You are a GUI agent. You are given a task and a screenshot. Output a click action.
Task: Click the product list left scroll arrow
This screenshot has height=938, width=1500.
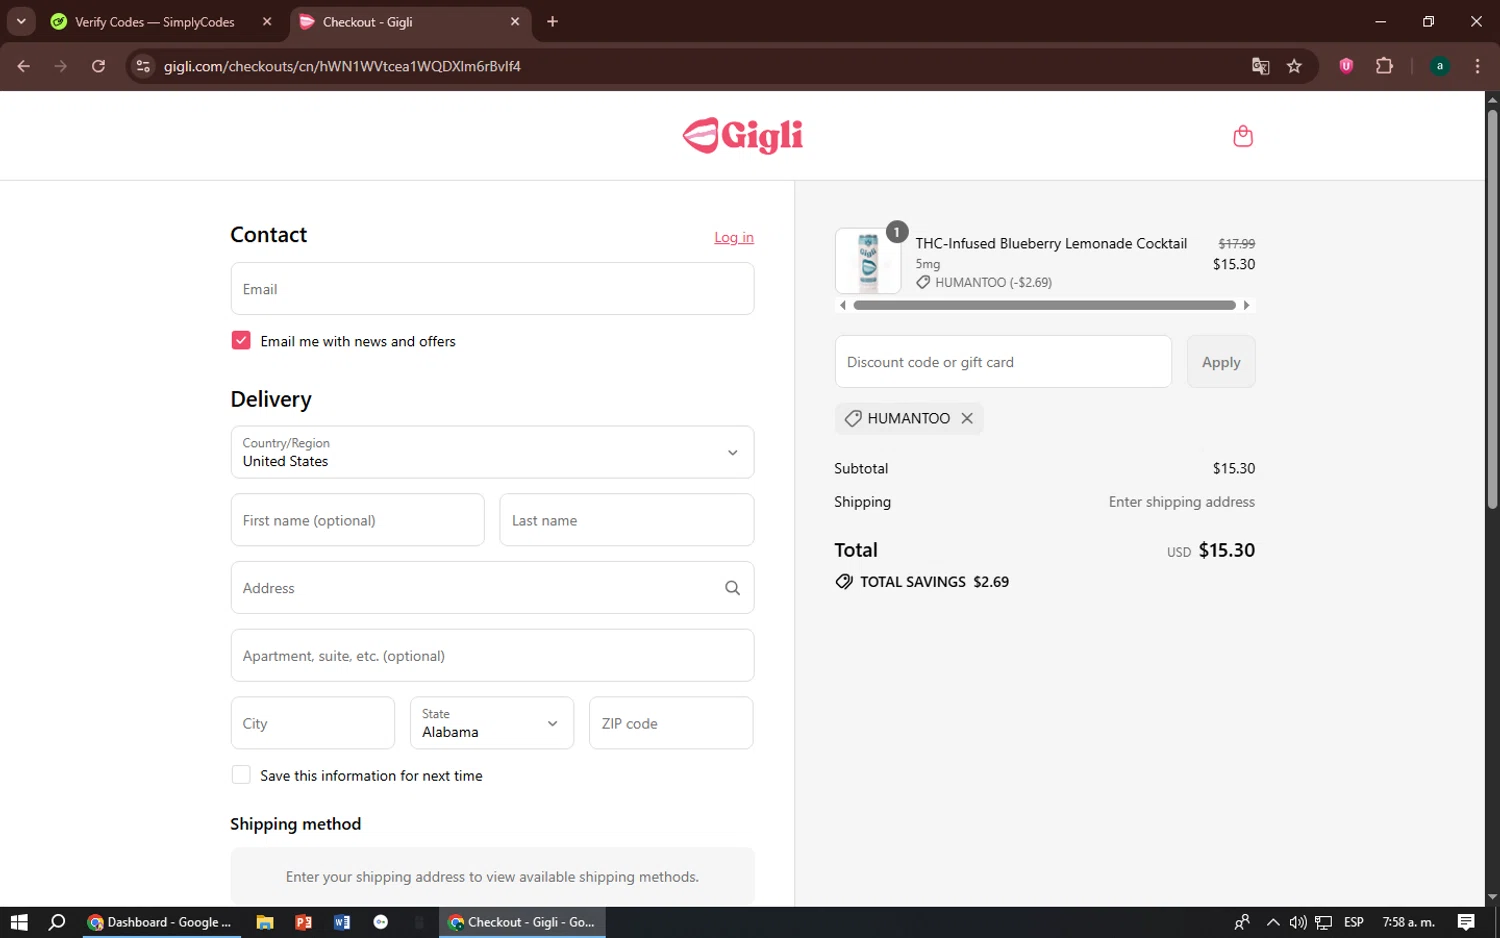coord(842,305)
